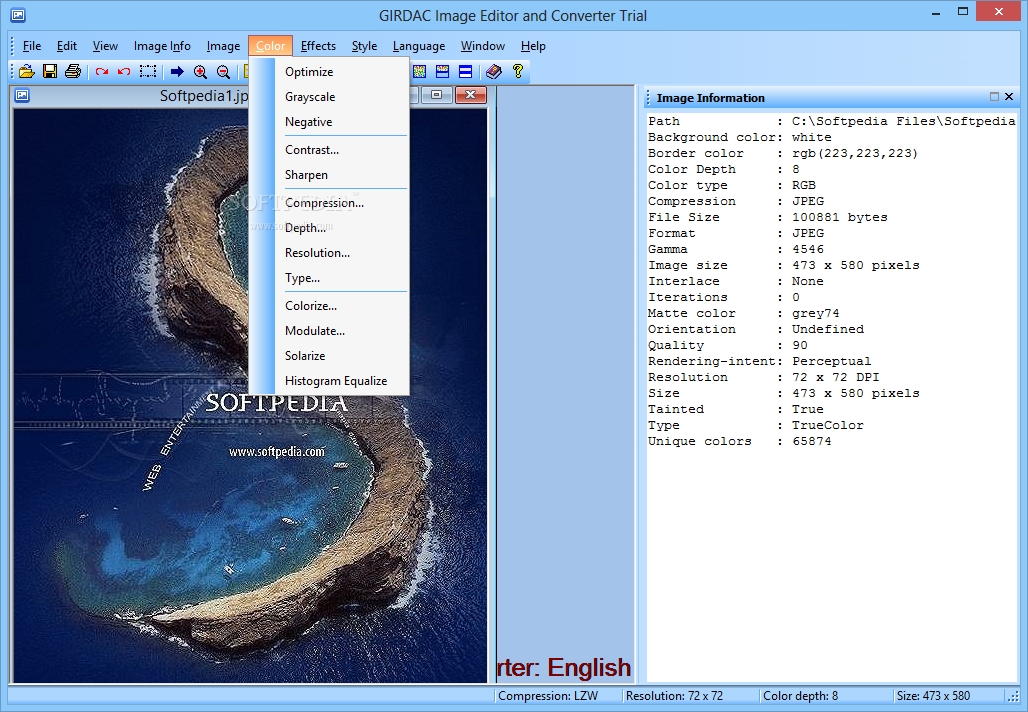
Task: Click the 'Compression: LZW' status bar entry
Action: pos(548,696)
